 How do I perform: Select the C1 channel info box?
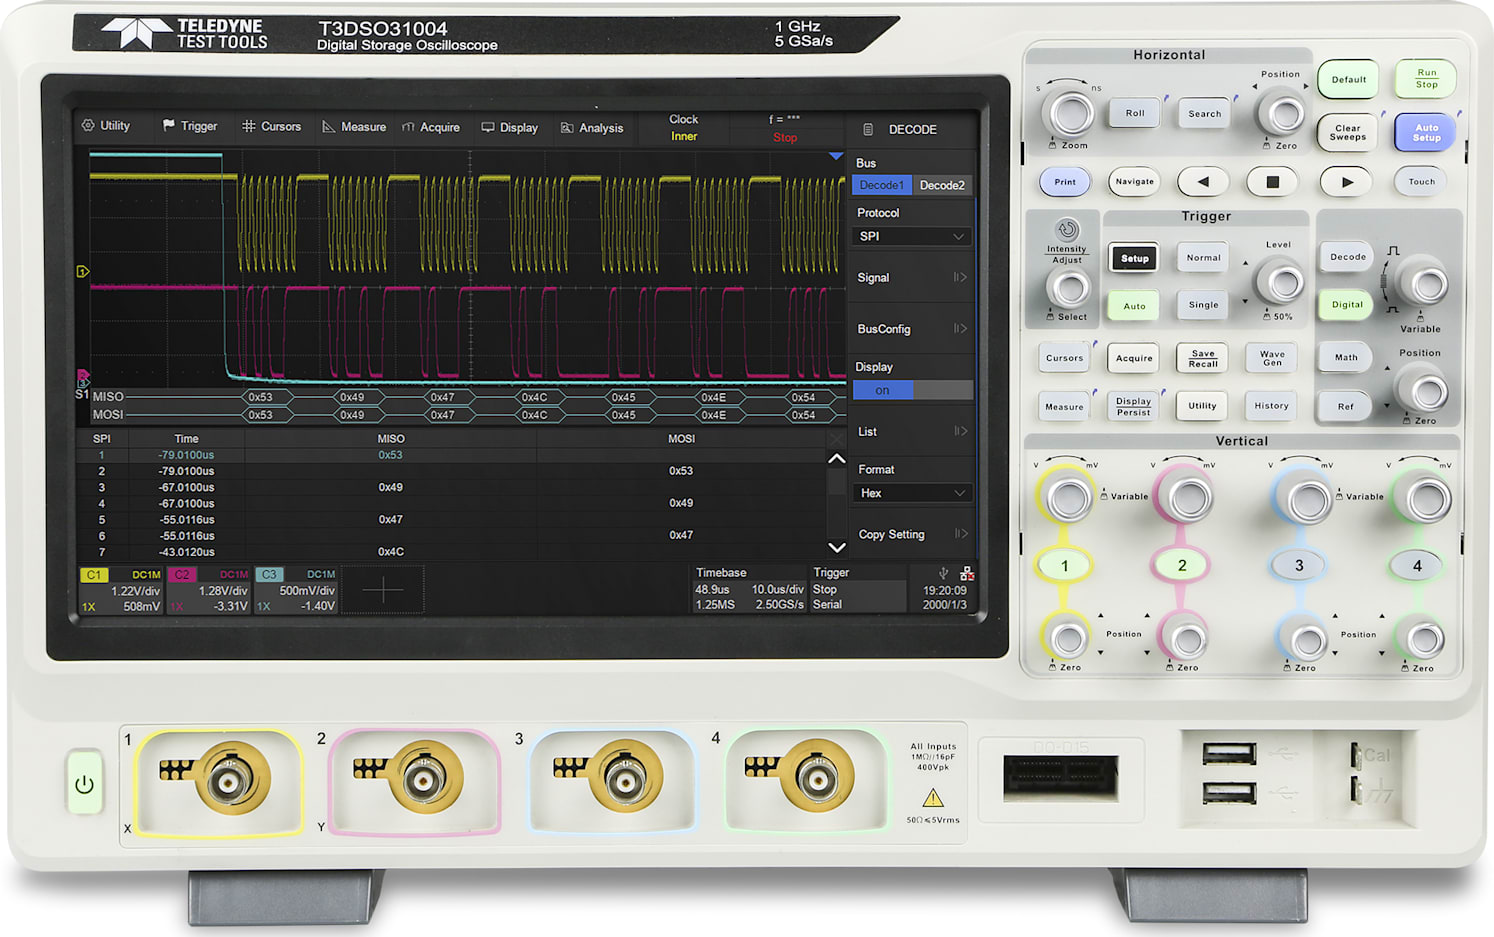tap(121, 590)
